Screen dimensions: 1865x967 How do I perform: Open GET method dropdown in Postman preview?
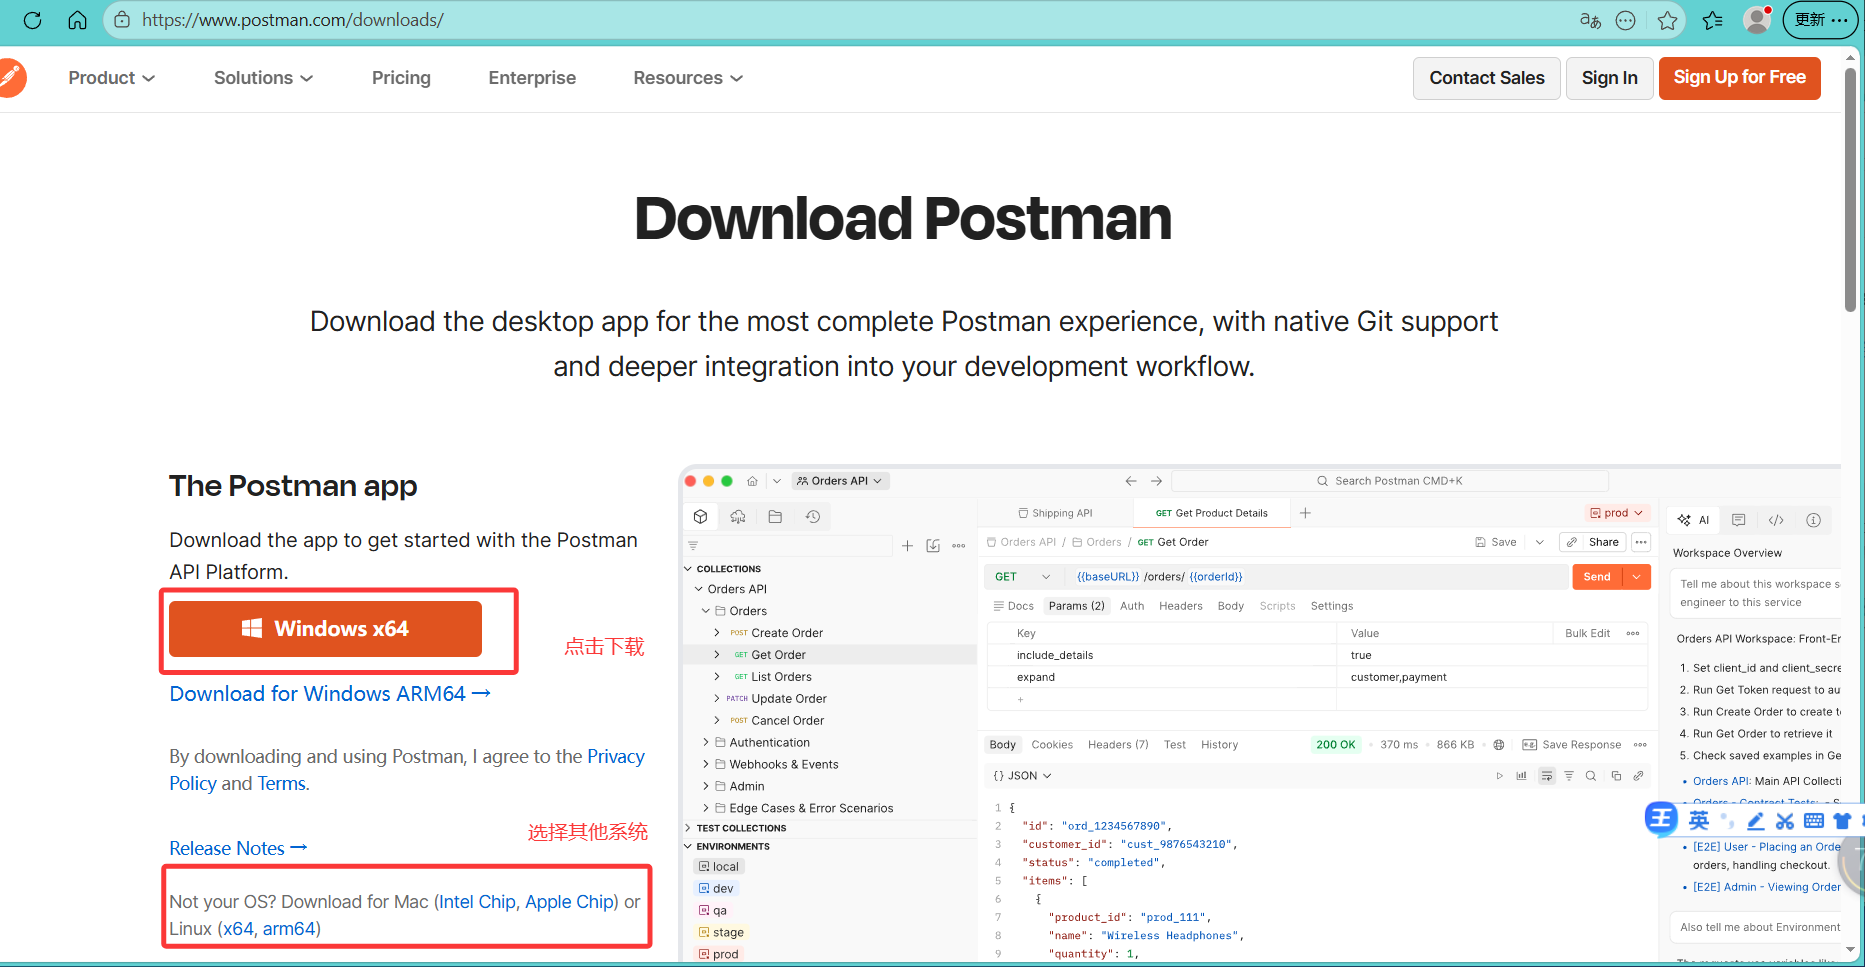tap(1023, 577)
